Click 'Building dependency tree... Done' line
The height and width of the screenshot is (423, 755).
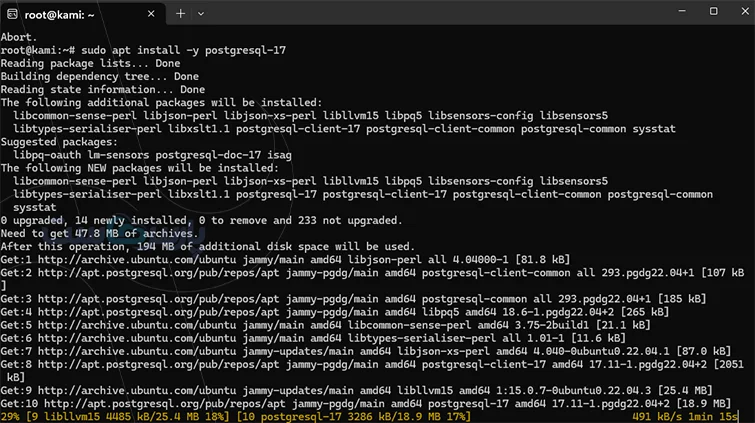(x=100, y=76)
